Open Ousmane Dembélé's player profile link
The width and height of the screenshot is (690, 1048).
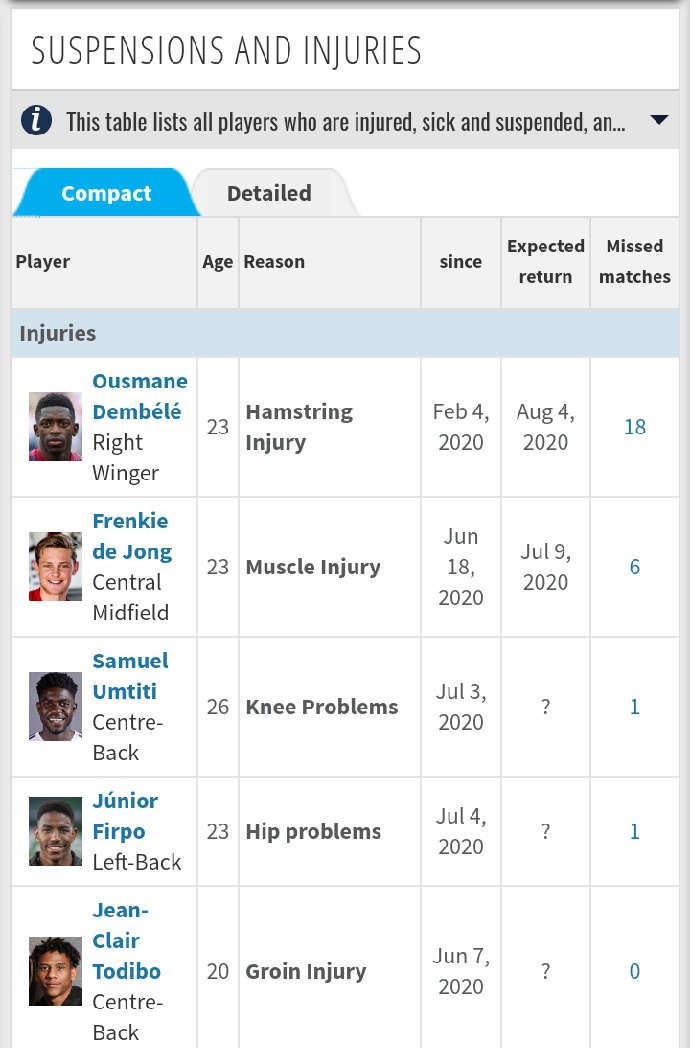click(x=139, y=396)
